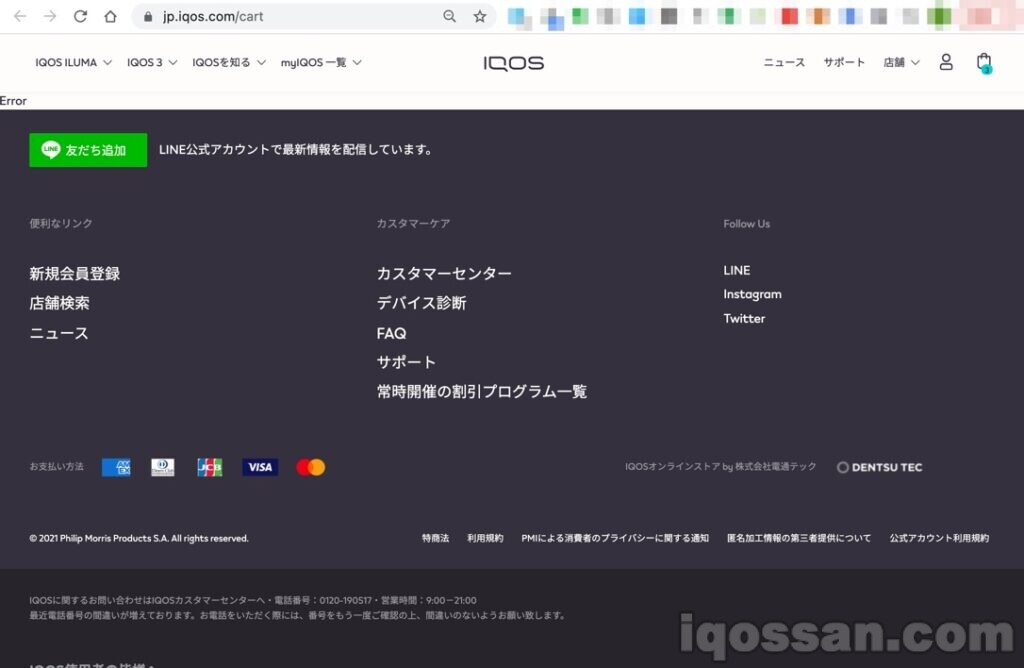1024x668 pixels.
Task: Click the JCB card icon
Action: (x=210, y=467)
